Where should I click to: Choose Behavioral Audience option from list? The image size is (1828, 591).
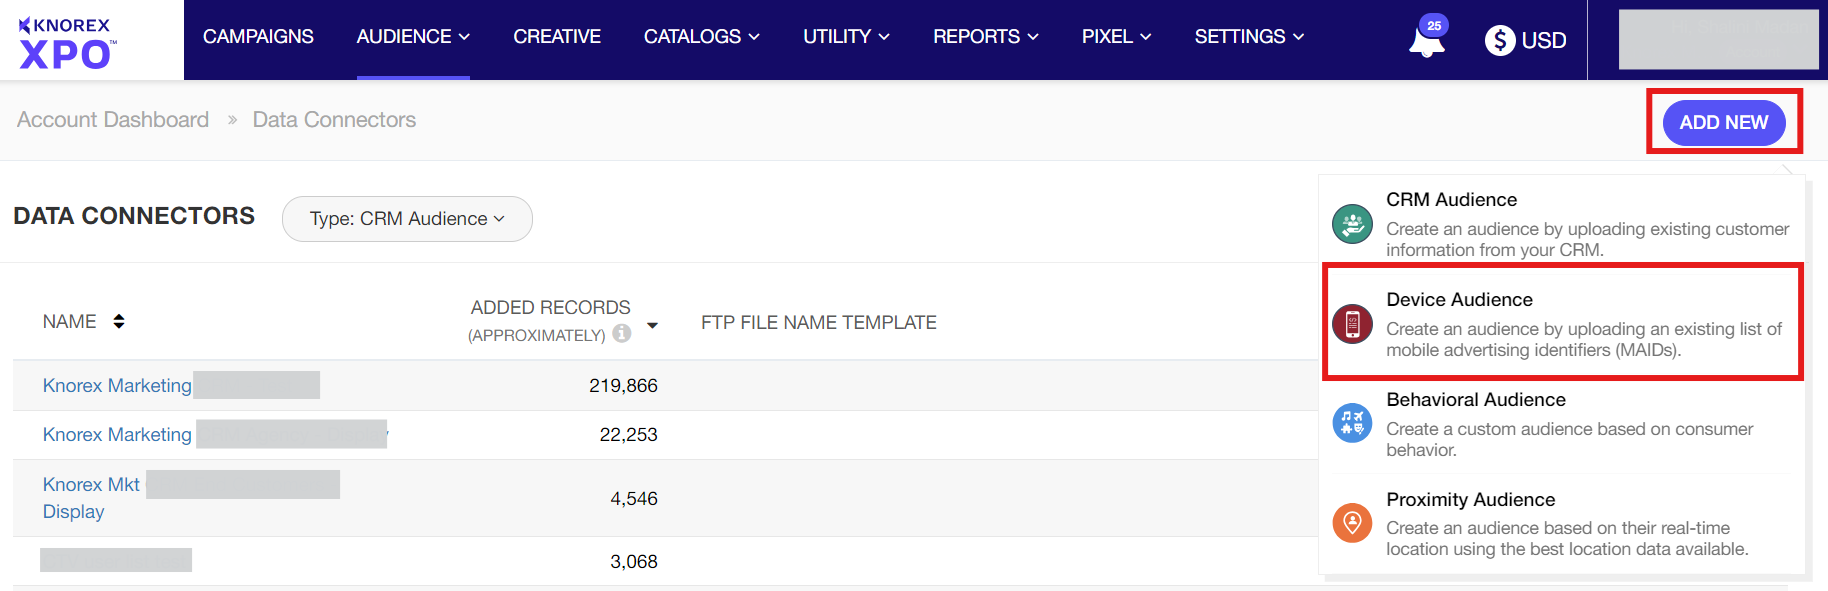point(1475,400)
